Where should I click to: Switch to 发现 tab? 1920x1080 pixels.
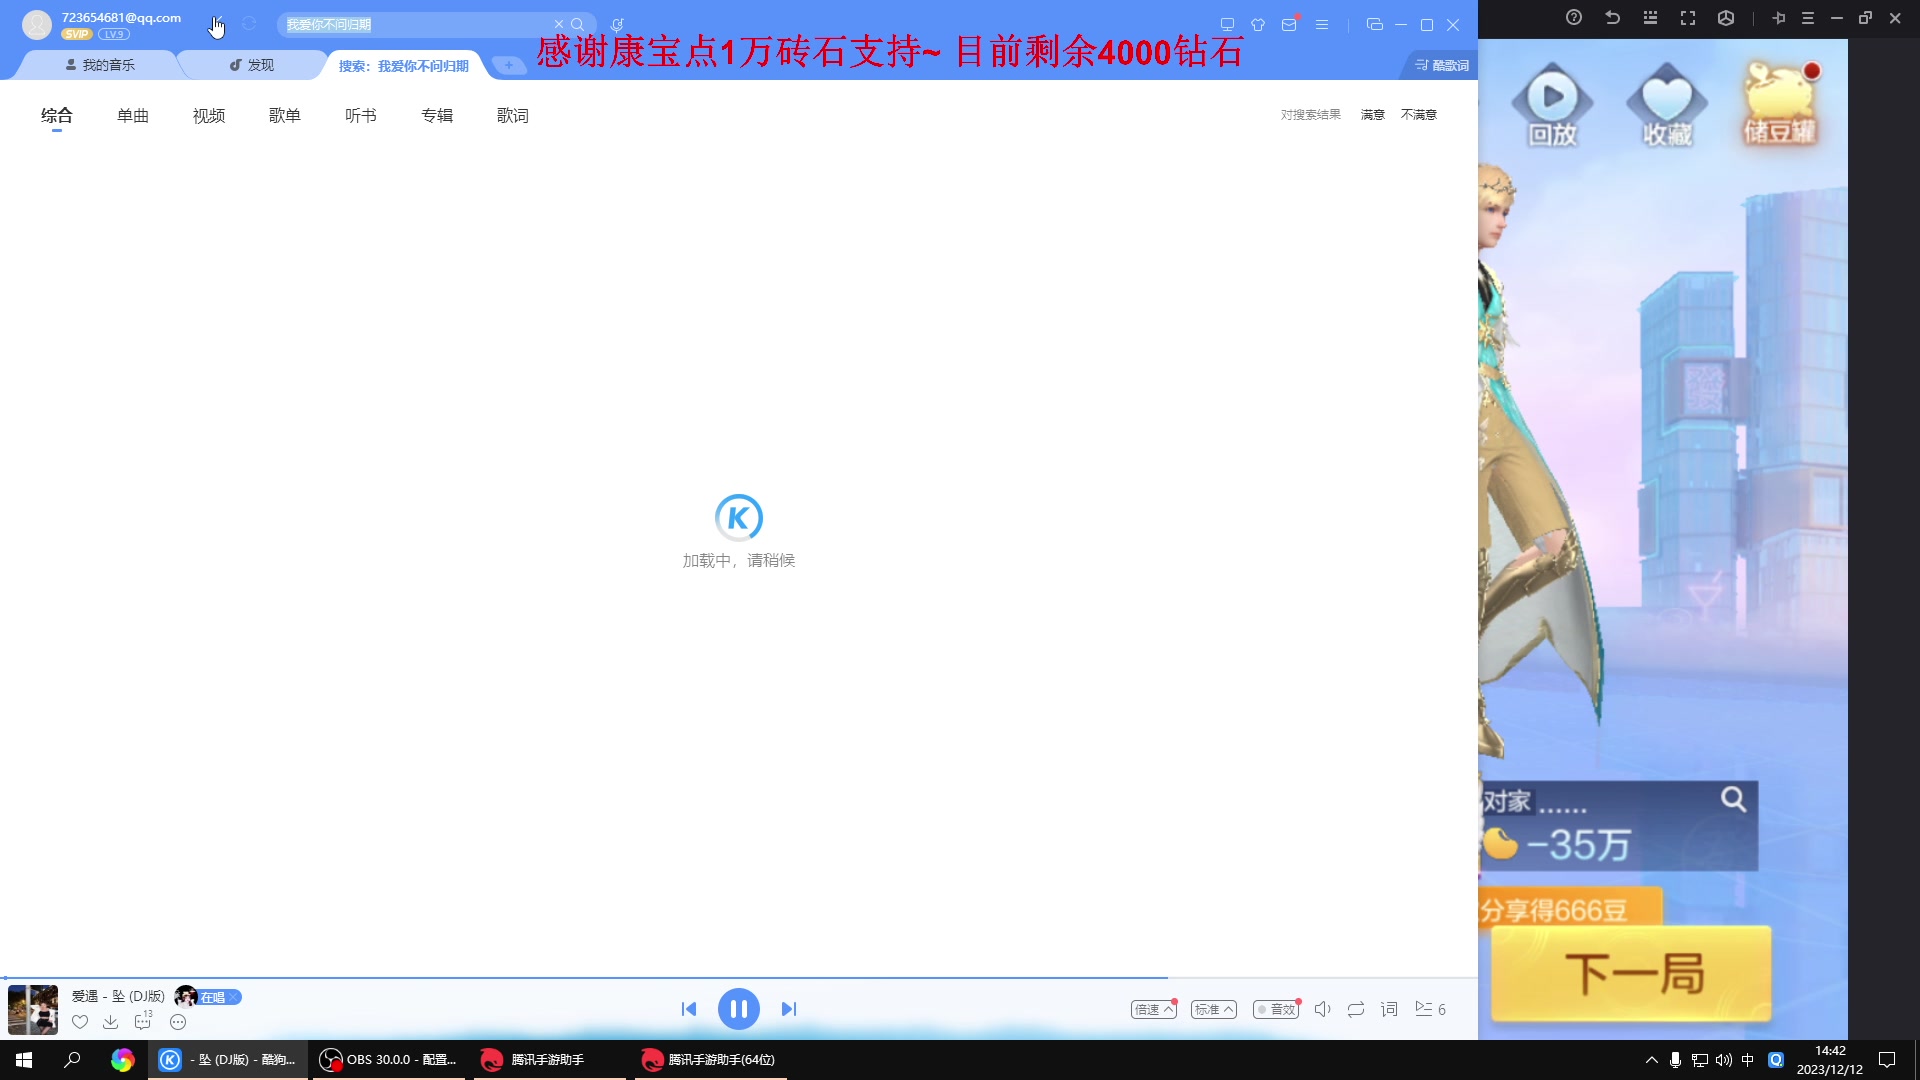click(x=251, y=65)
